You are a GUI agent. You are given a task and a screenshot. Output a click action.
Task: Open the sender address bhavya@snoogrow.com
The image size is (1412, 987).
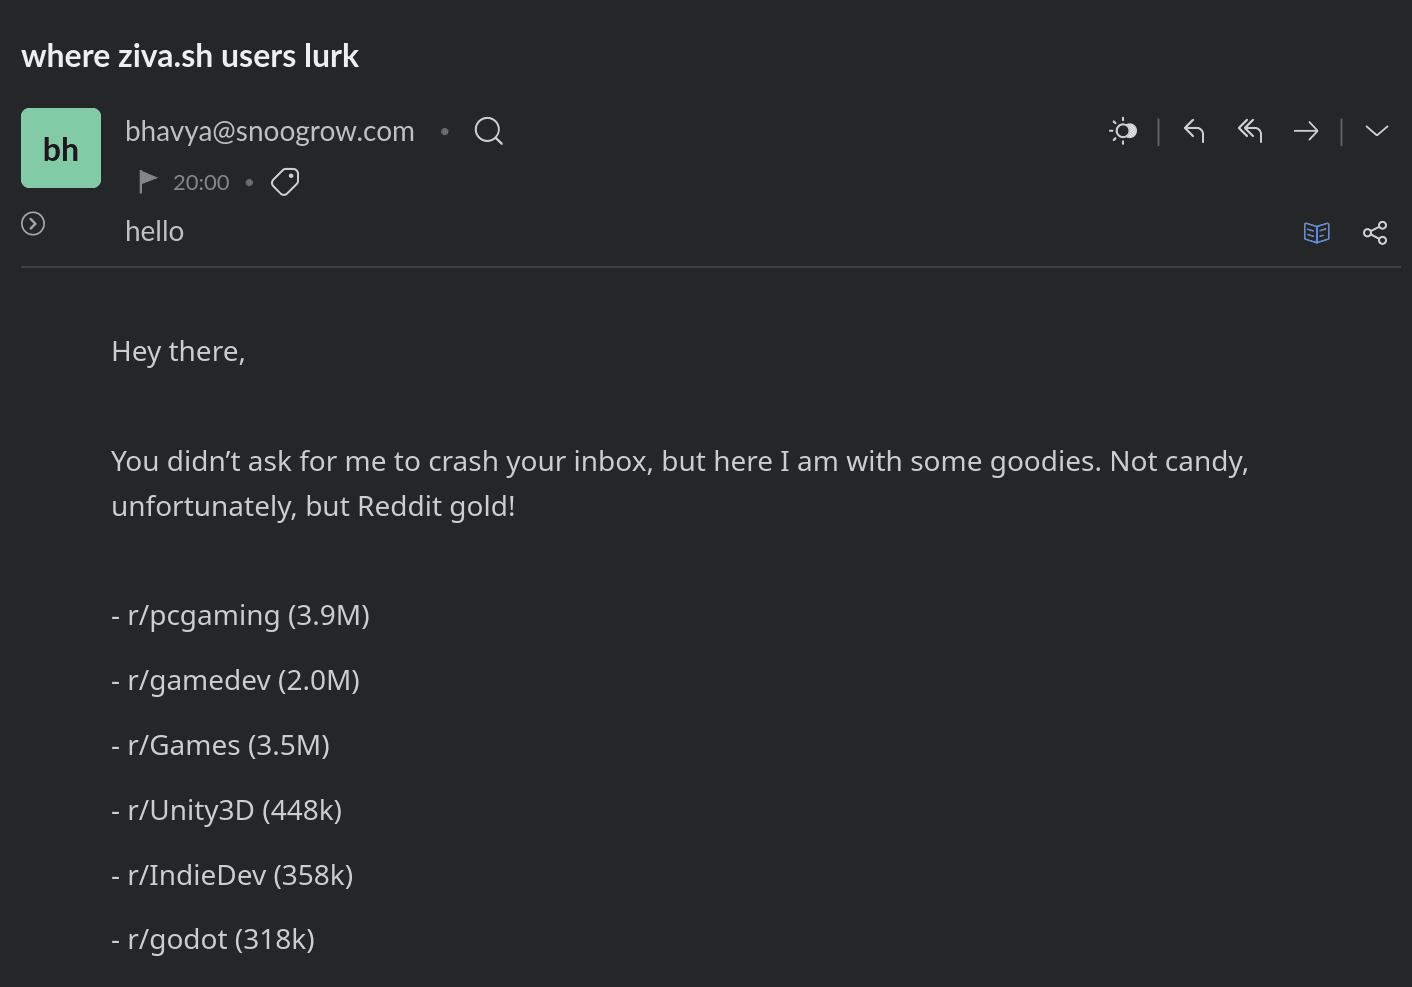pos(269,130)
